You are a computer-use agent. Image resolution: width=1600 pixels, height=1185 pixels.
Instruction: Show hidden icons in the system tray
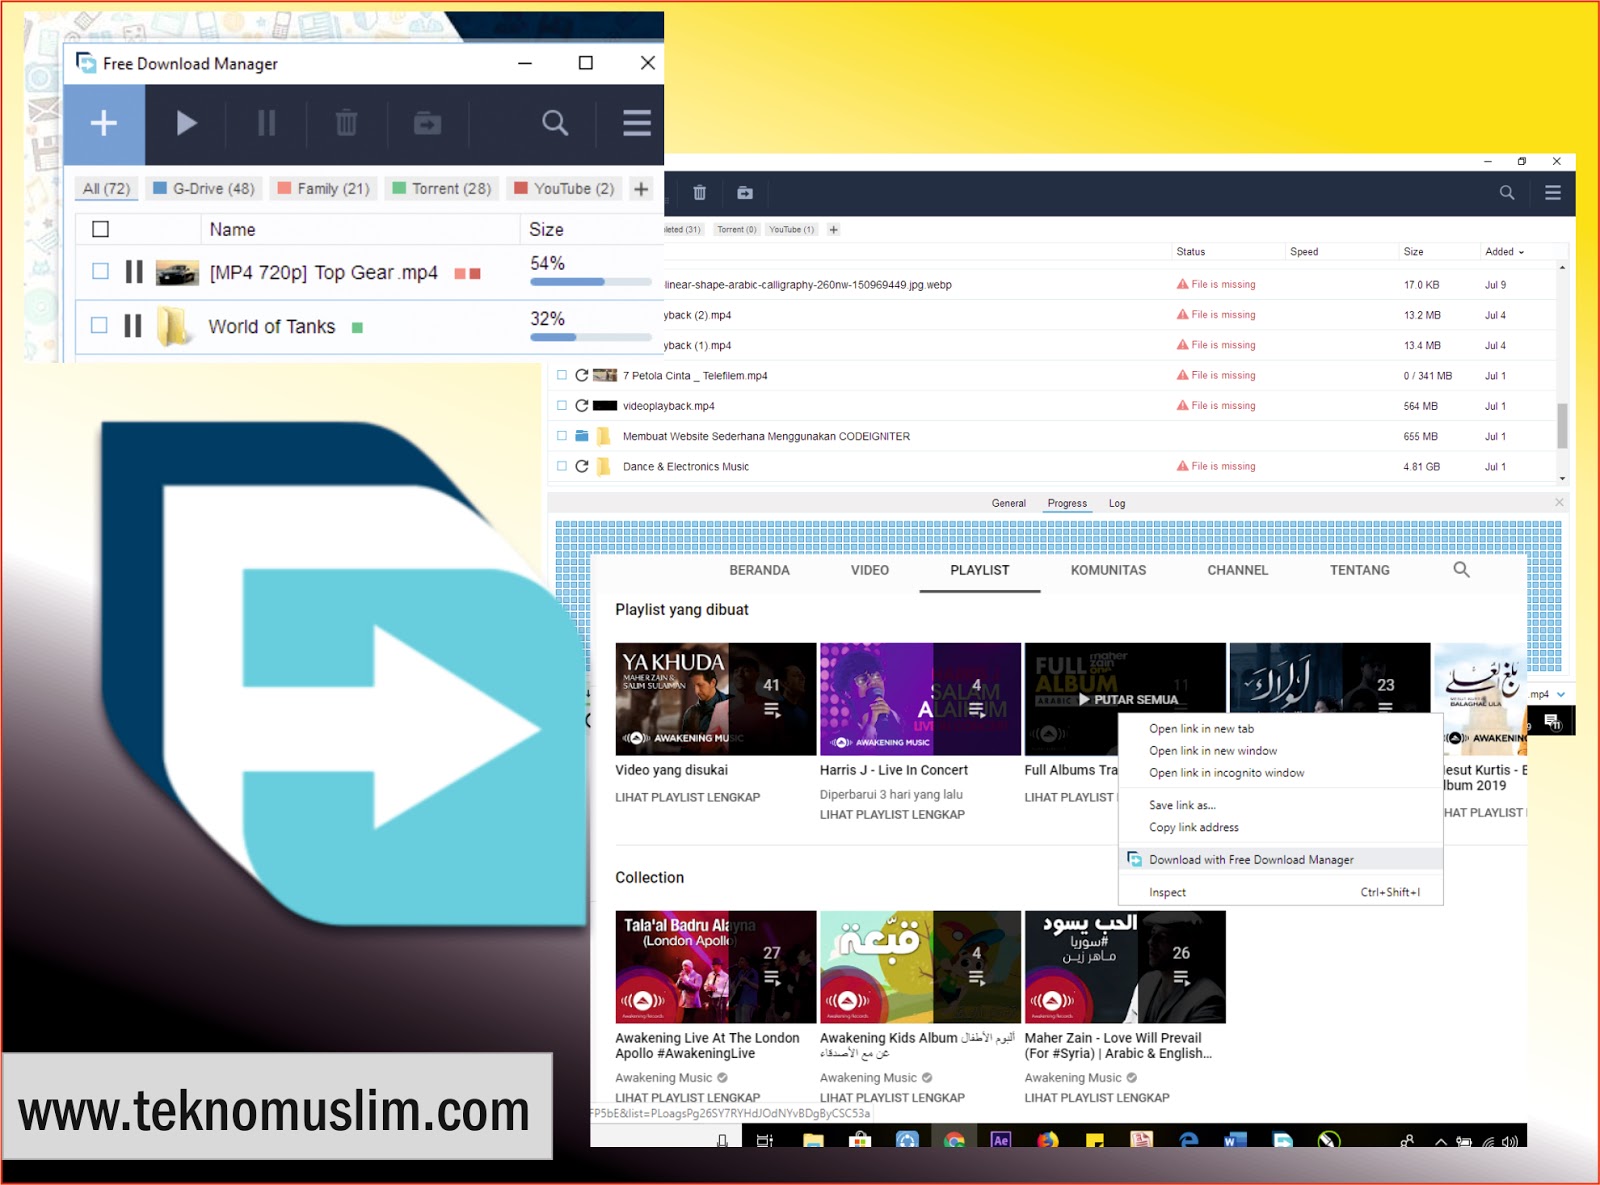coord(1441,1140)
